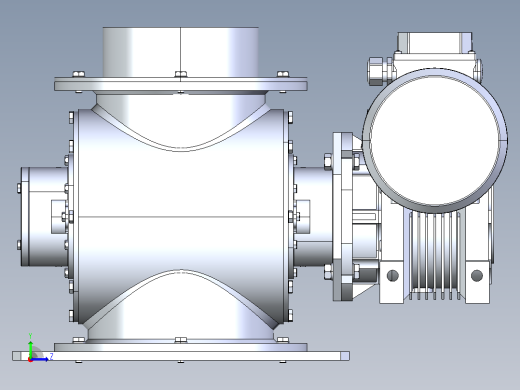Click the right mounting foot hole of gearbox

477,275
